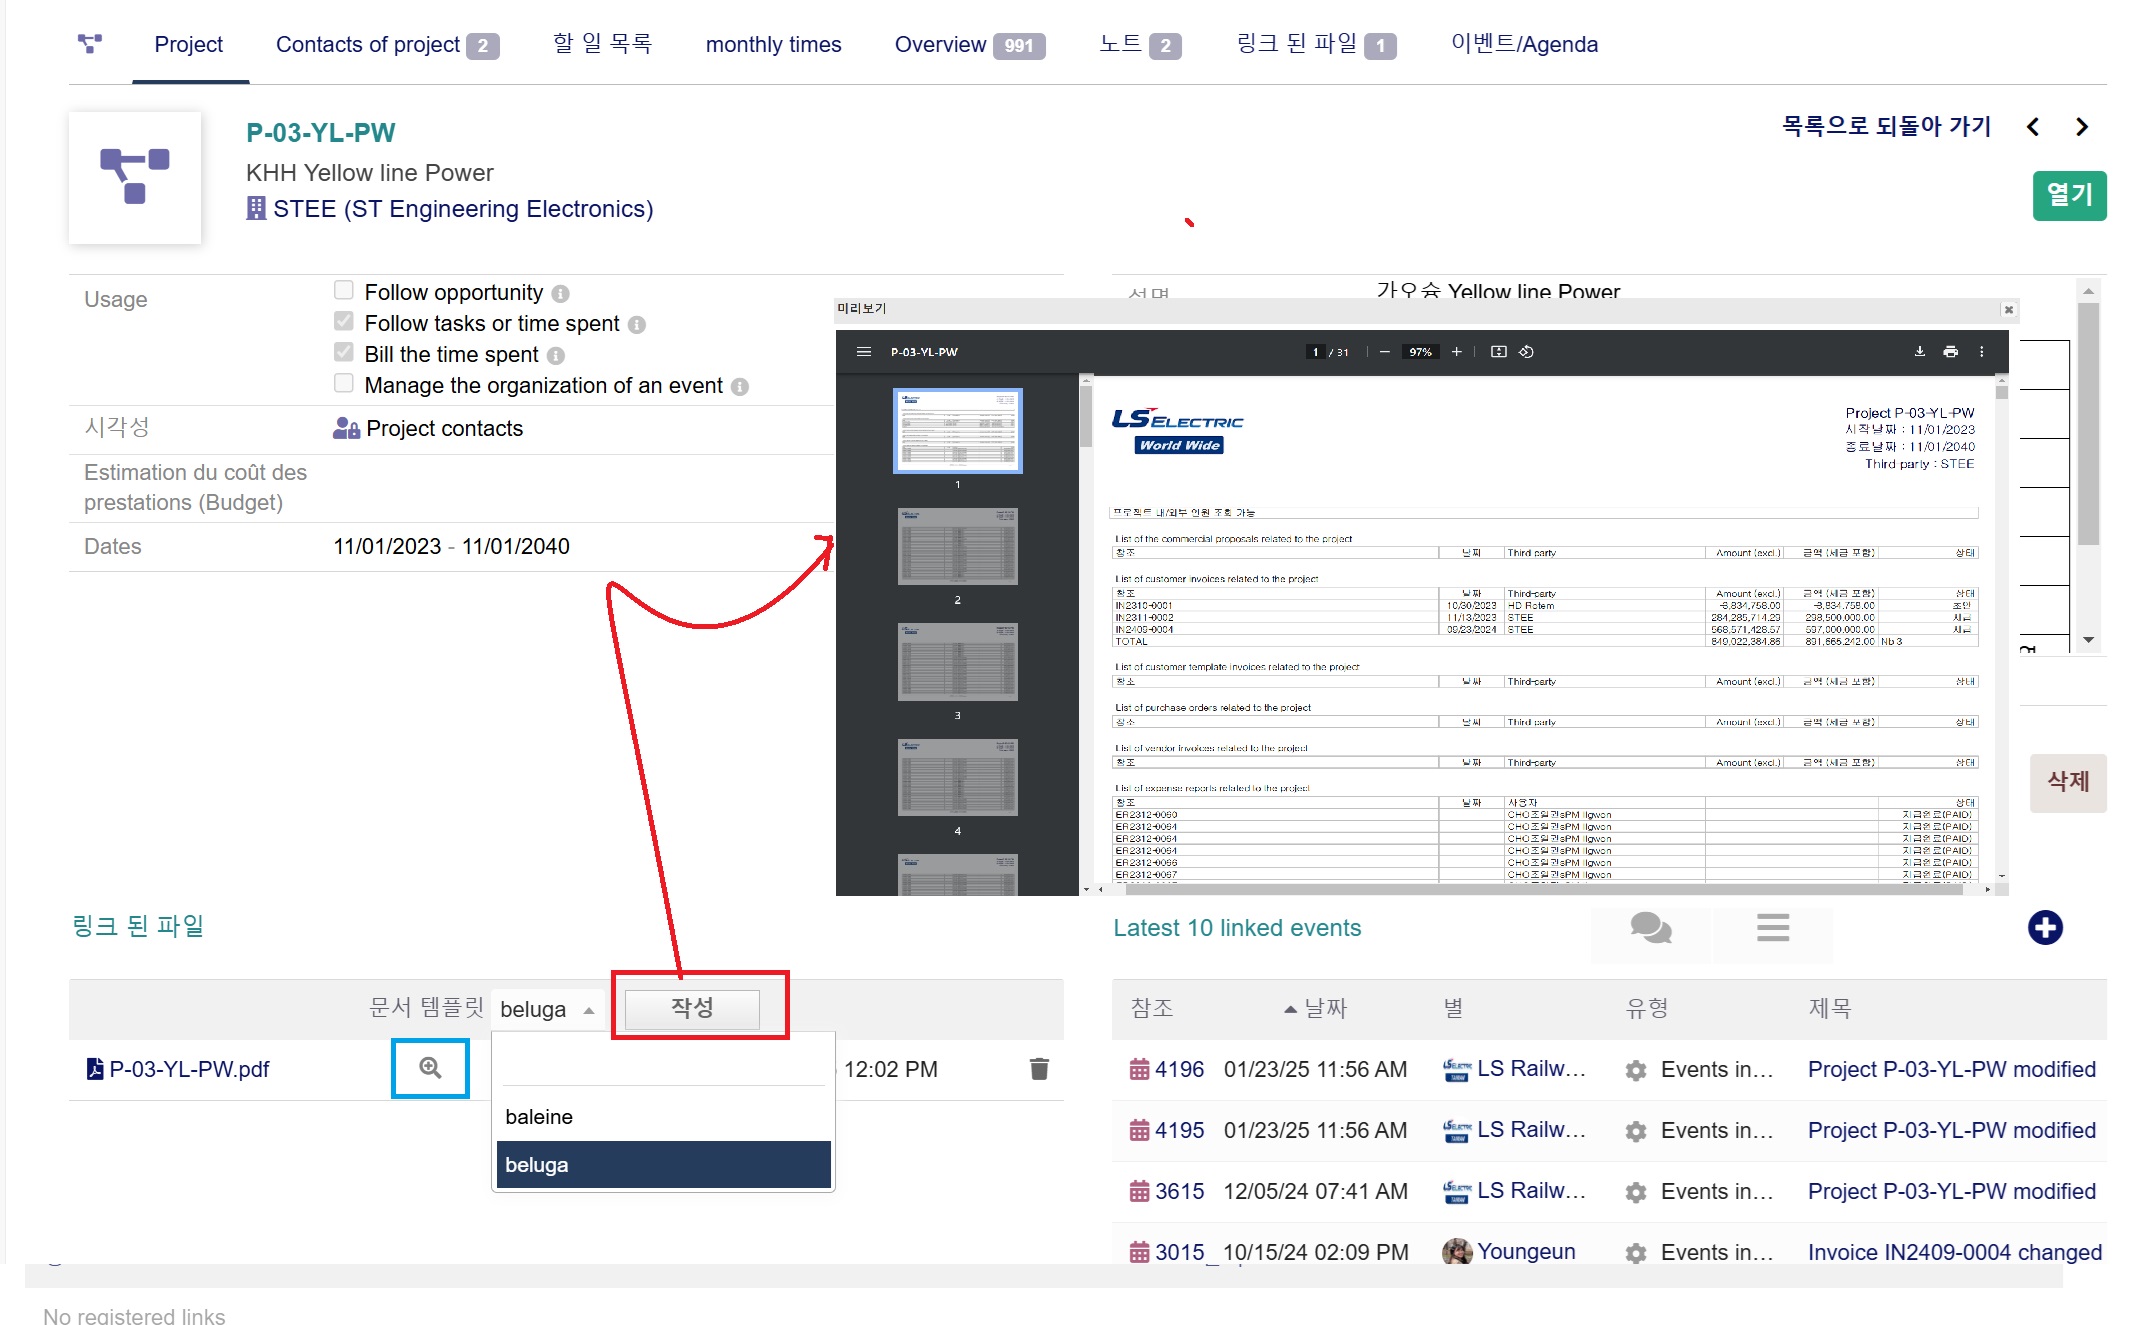
Task: Click the 작성 generate button
Action: pos(692,1008)
